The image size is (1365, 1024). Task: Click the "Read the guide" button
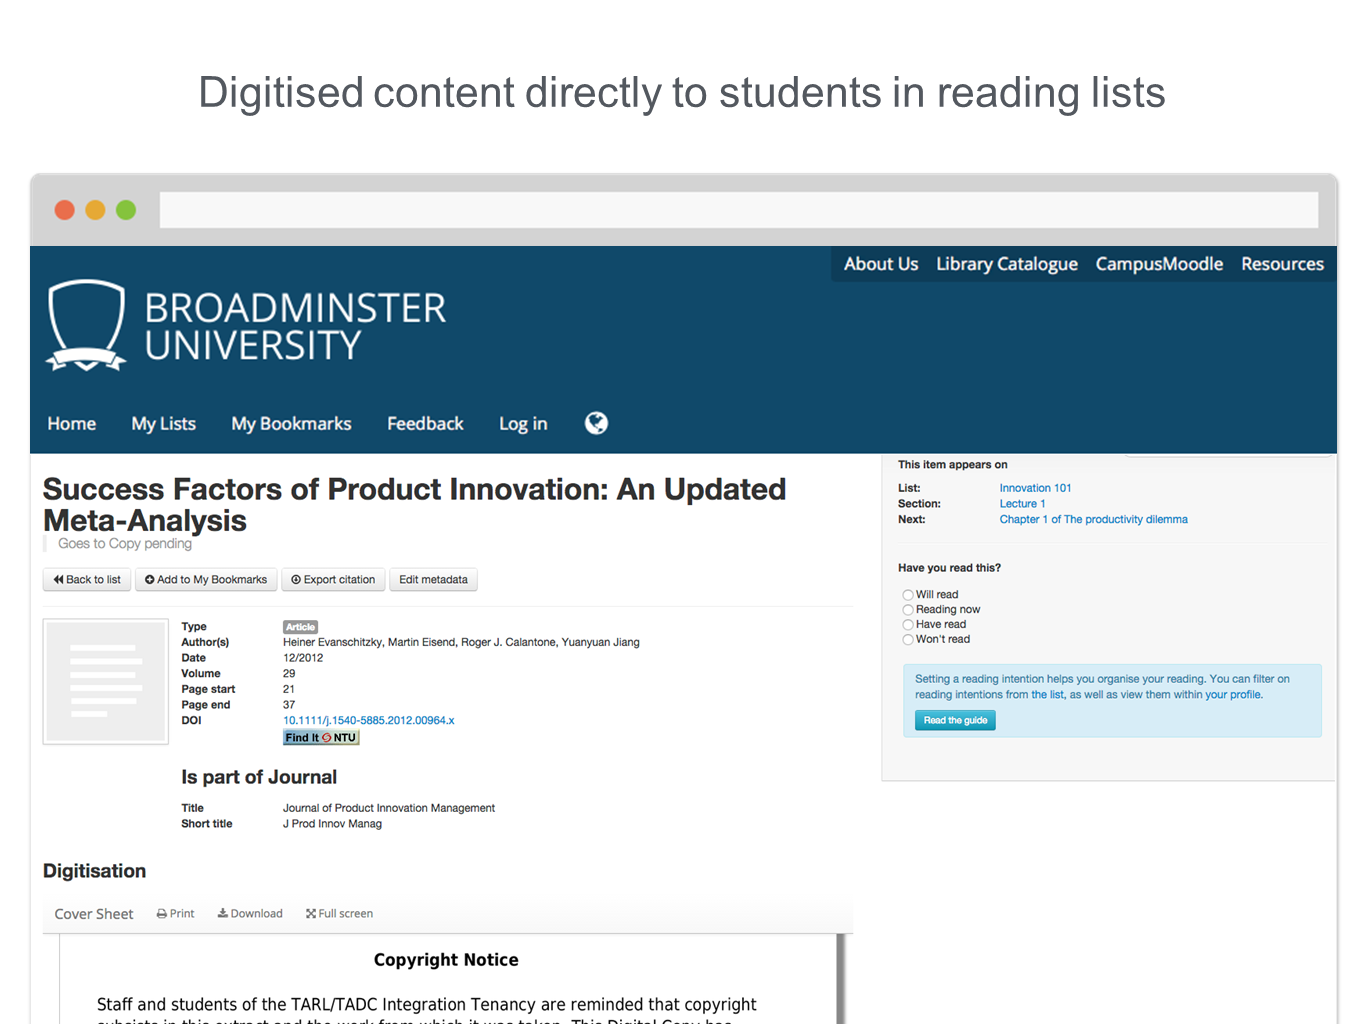click(x=955, y=721)
